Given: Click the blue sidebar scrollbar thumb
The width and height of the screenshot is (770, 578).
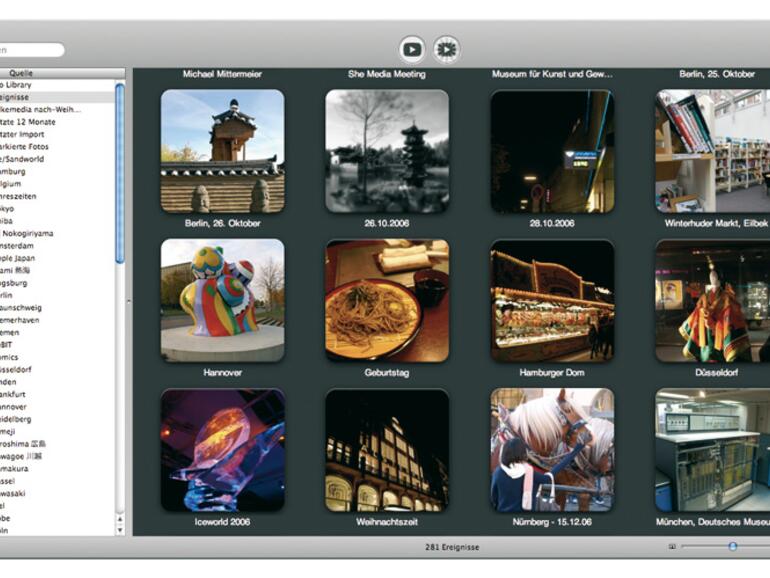Looking at the screenshot, I should [x=120, y=170].
